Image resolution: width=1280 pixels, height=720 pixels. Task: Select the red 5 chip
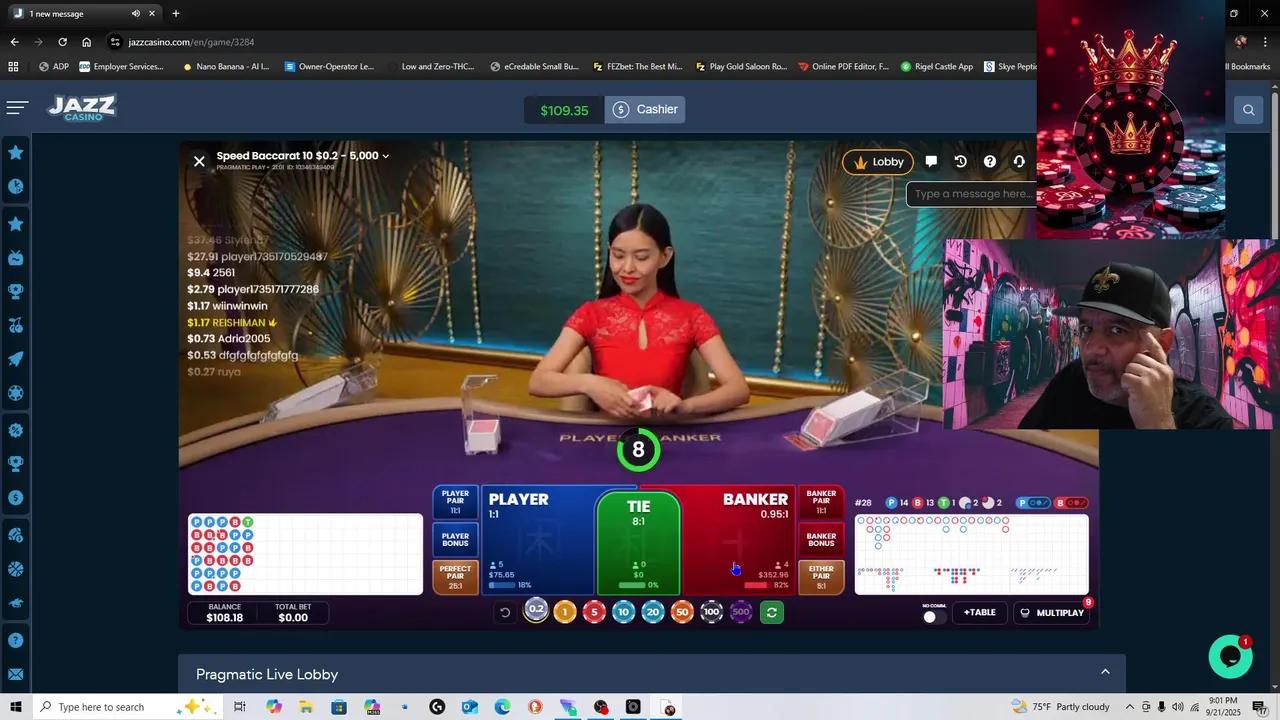tap(594, 612)
